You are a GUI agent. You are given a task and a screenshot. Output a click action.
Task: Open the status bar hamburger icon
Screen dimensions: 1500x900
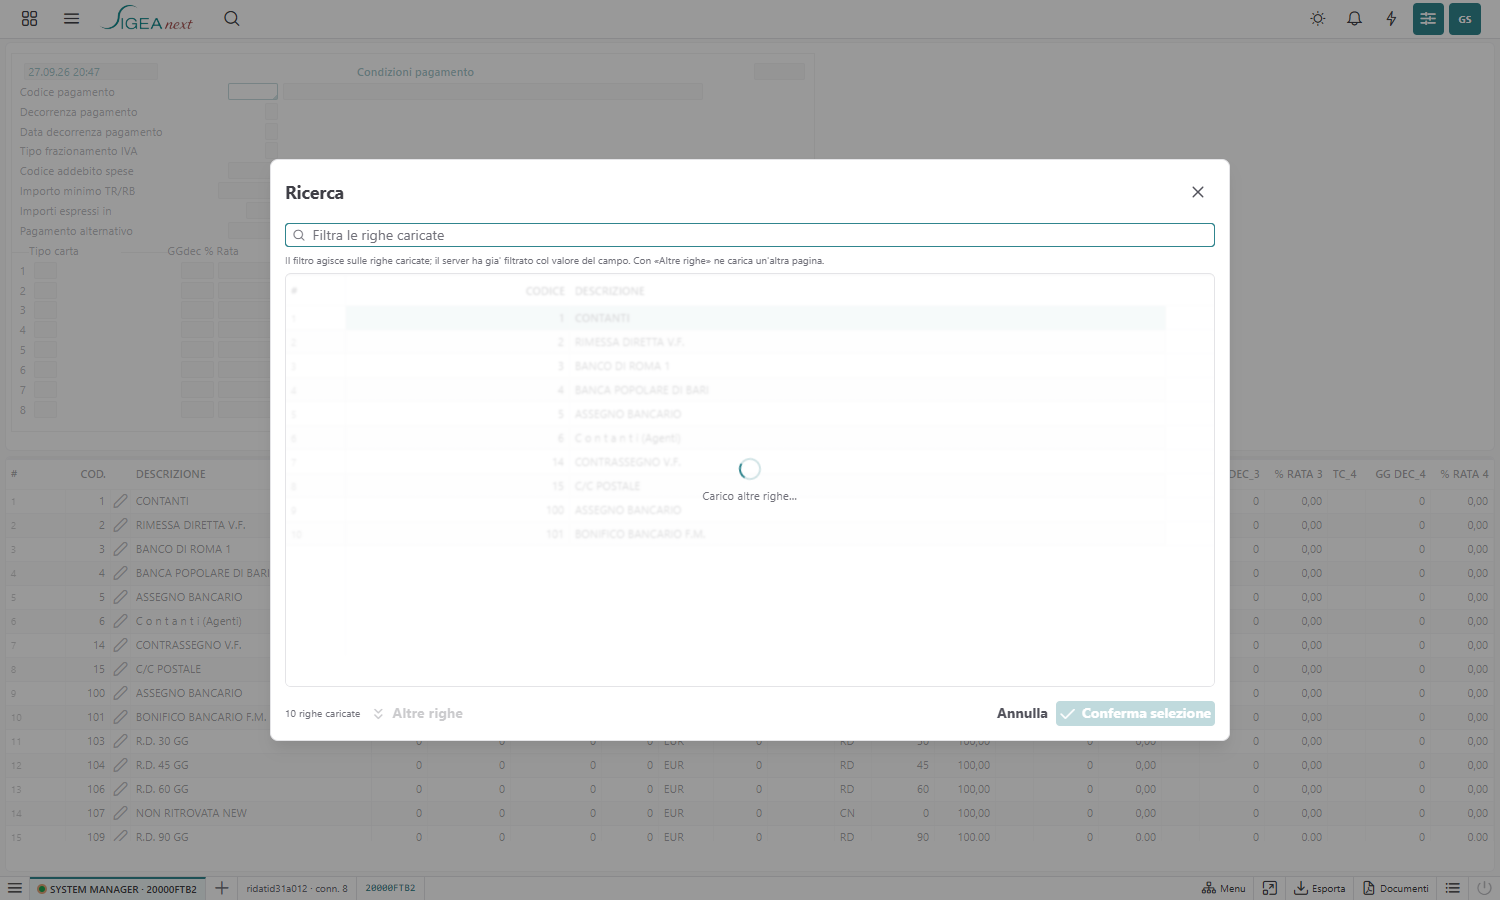[15, 888]
